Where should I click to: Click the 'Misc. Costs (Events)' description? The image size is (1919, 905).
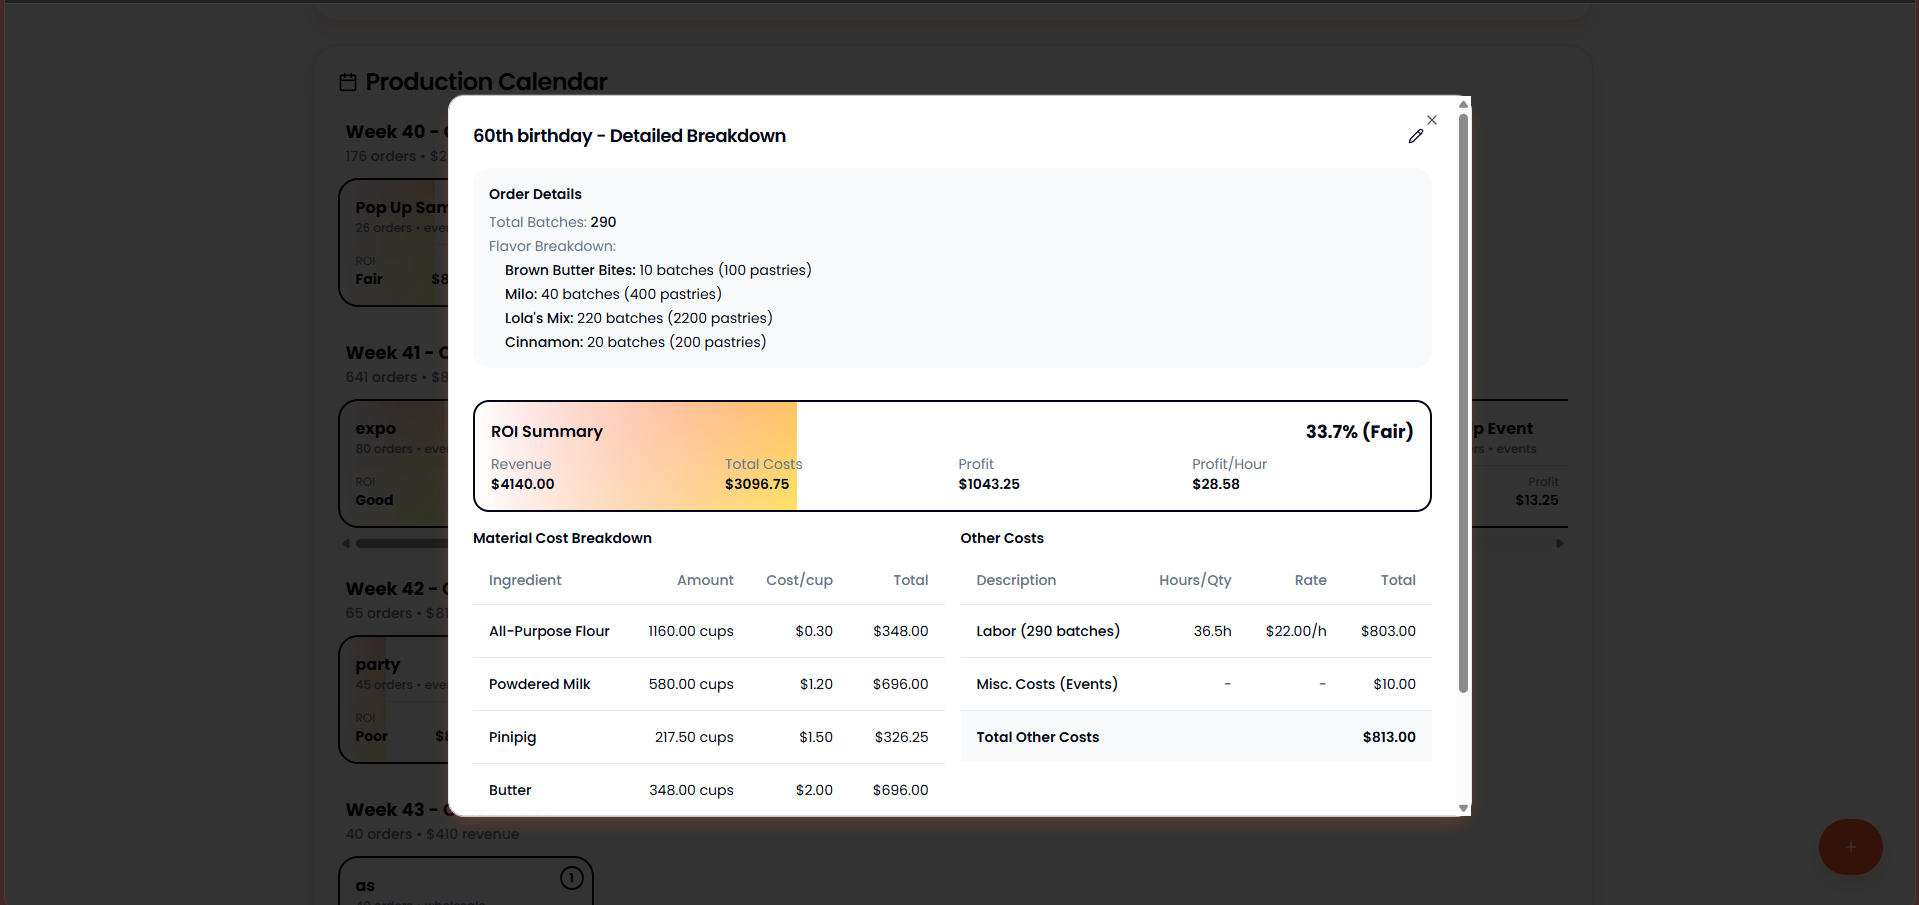1047,684
